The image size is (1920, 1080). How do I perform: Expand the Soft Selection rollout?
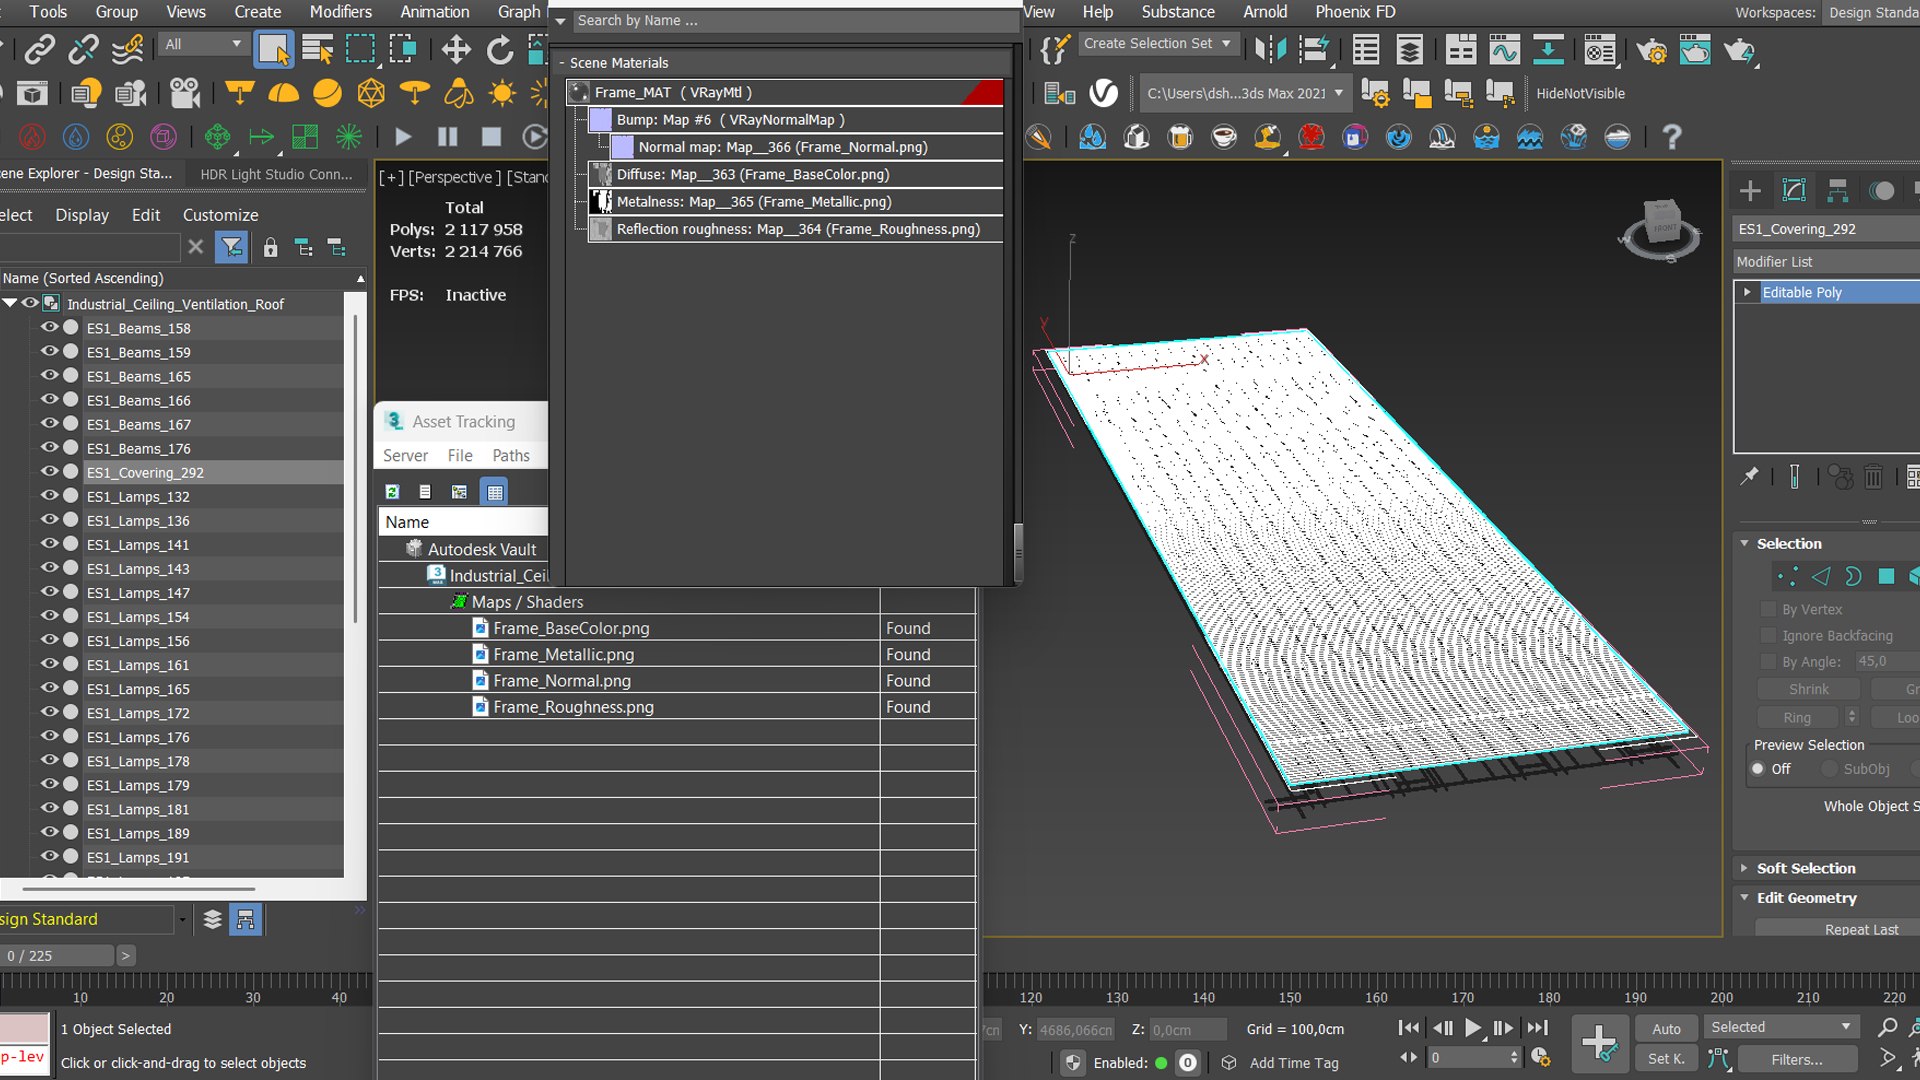1805,868
